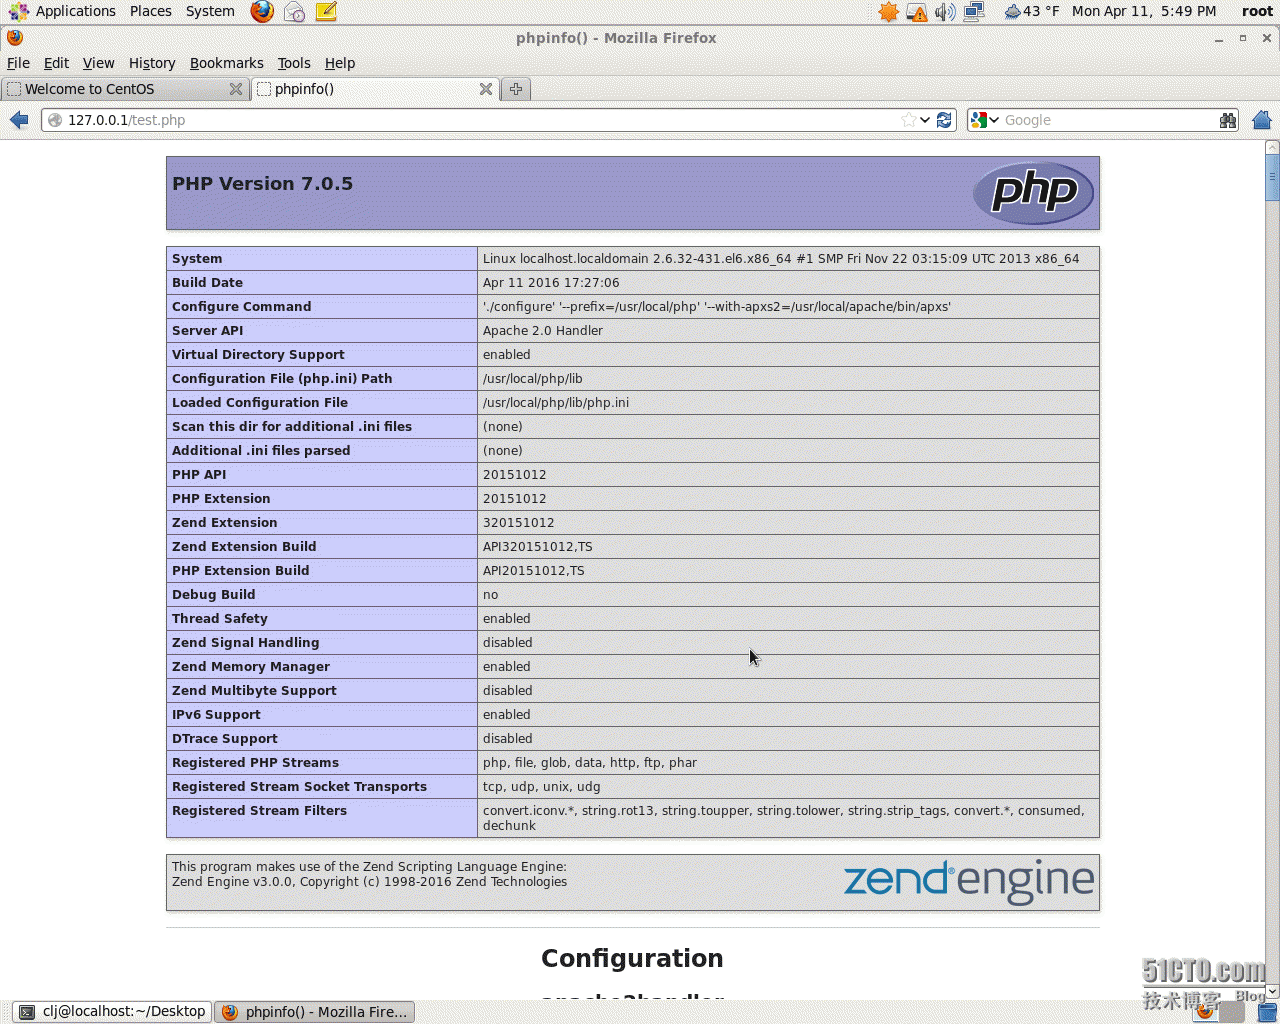Open the note-taking launcher icon in the top panel

[x=326, y=11]
